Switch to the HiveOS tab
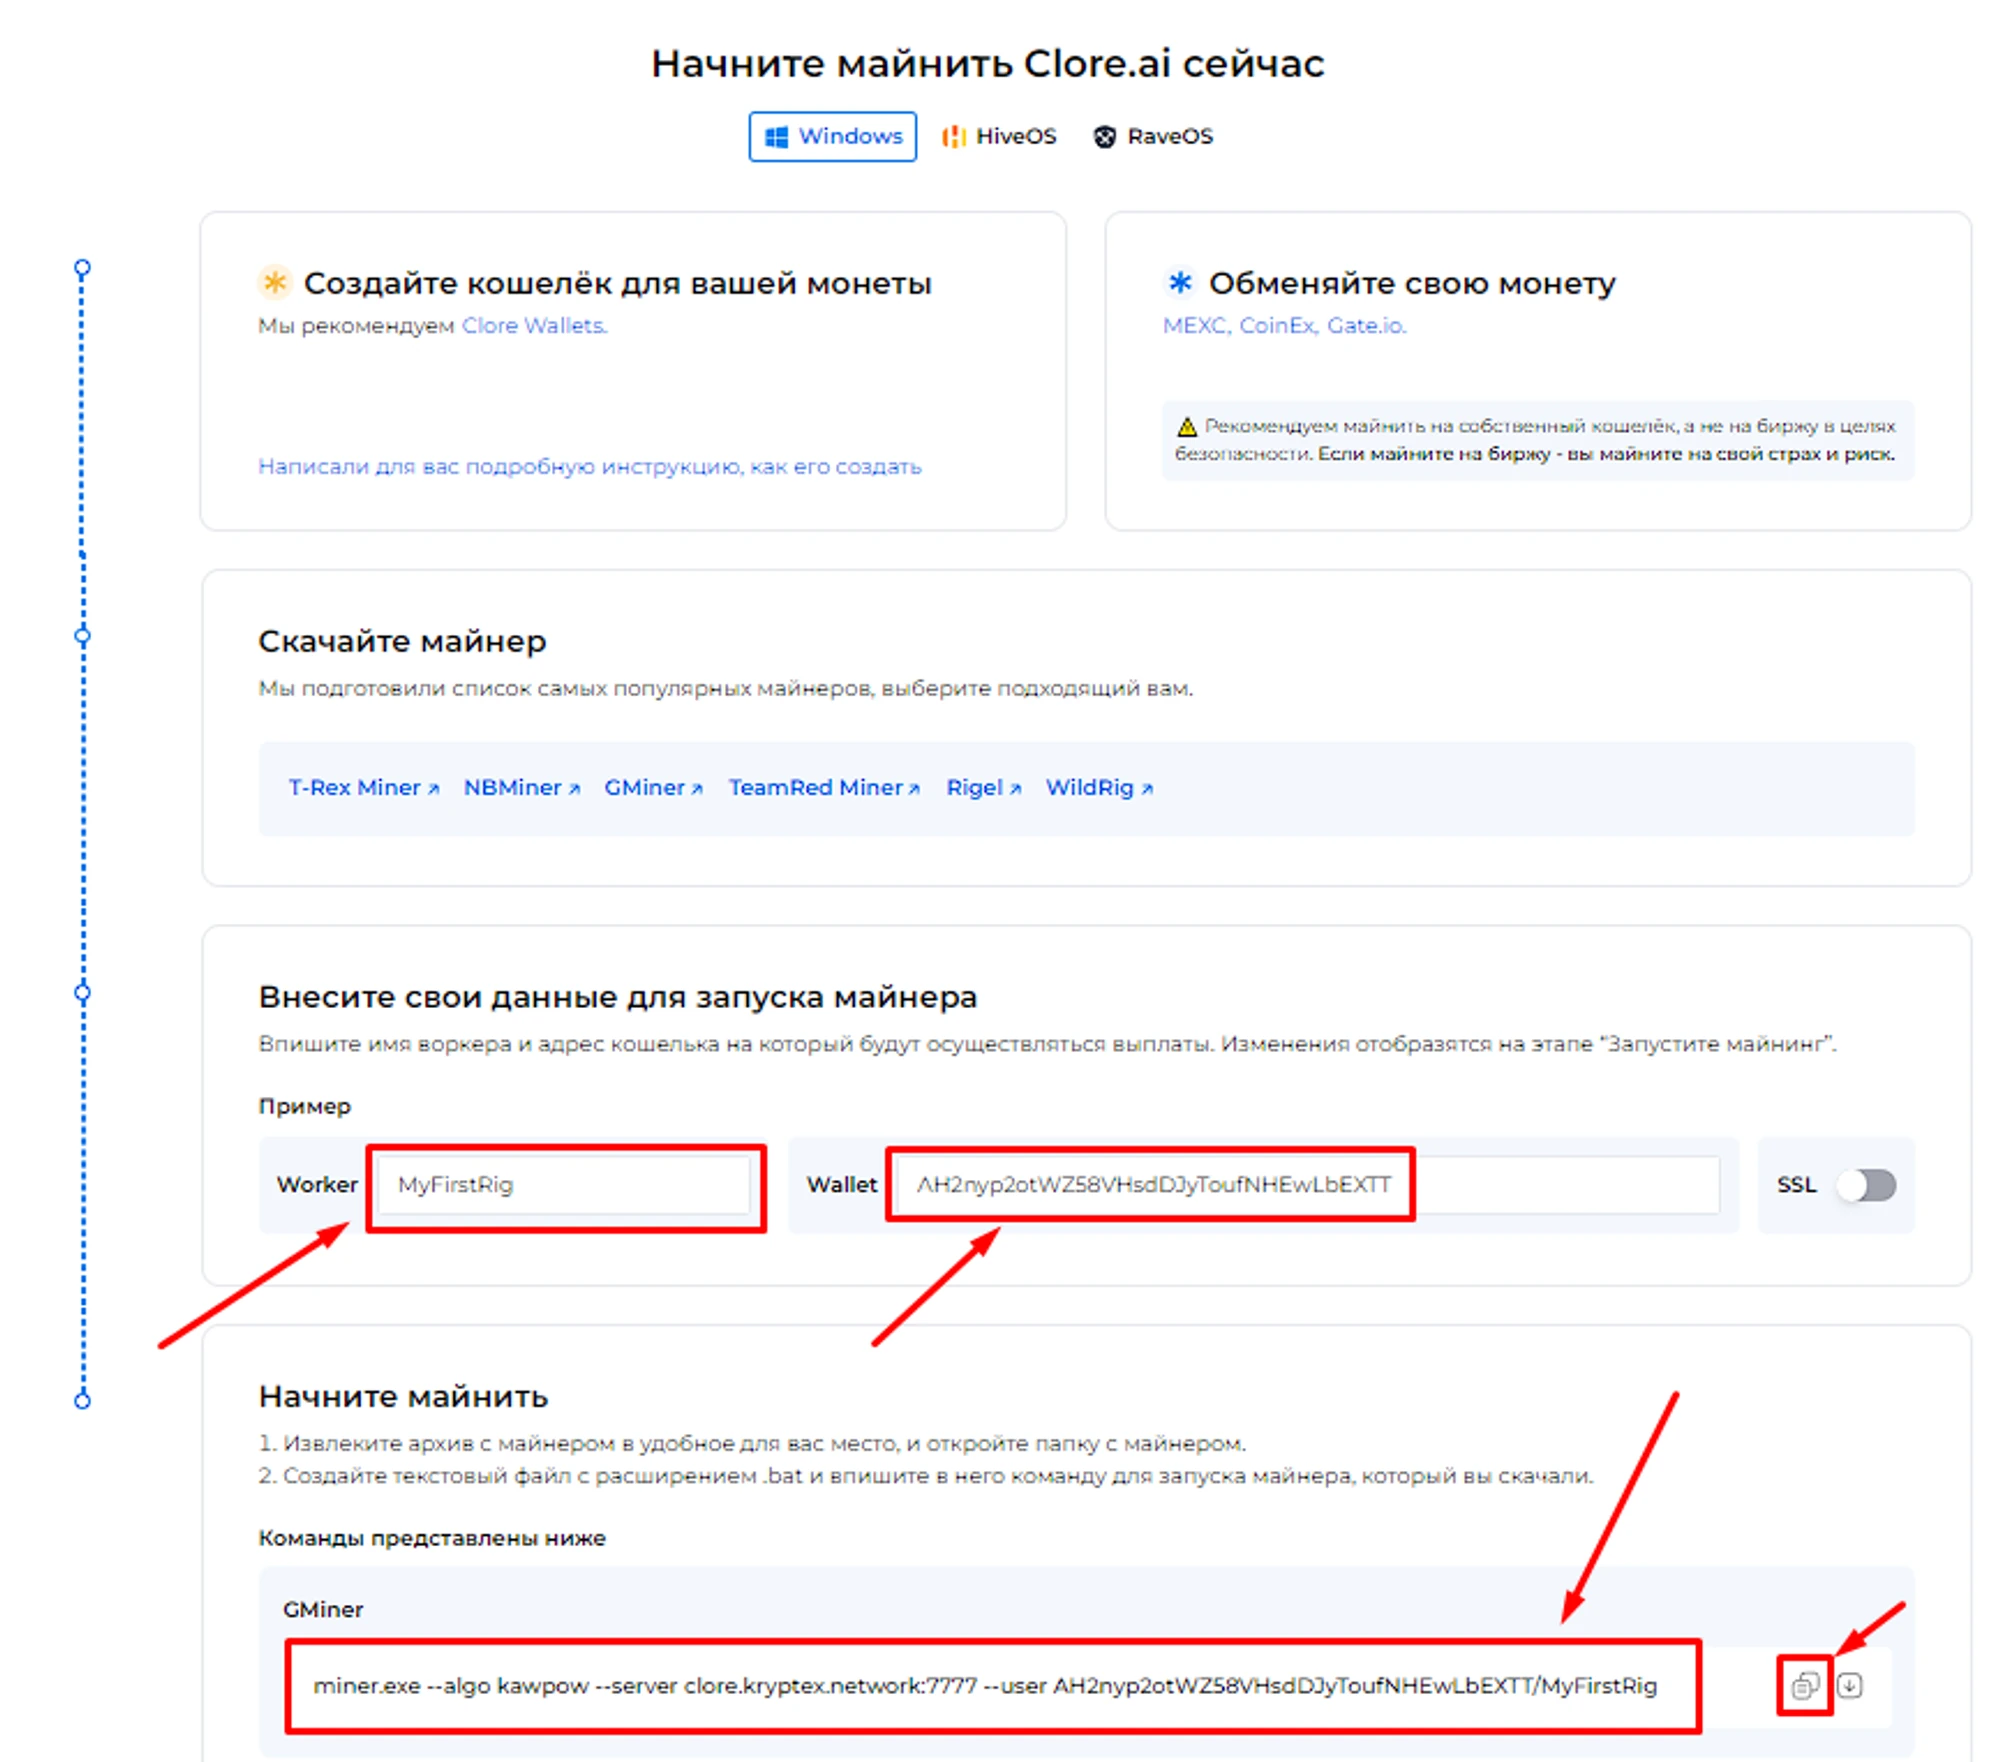Viewport: 2000px width, 1762px height. (x=999, y=136)
